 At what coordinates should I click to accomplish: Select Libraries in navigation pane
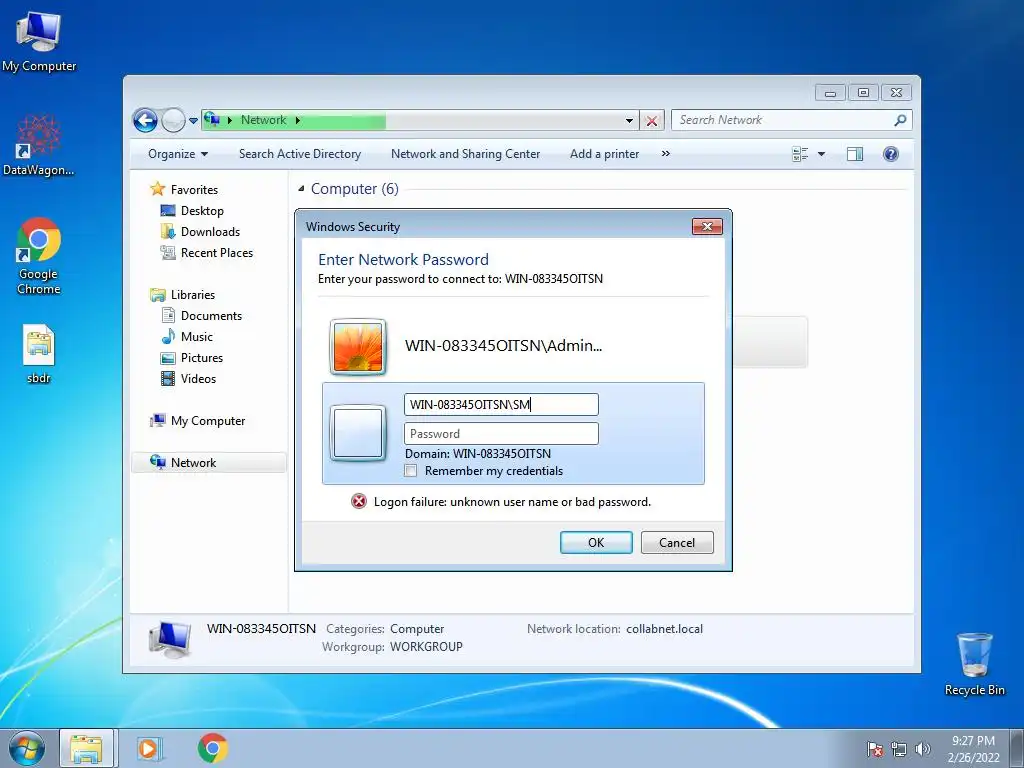click(x=193, y=295)
